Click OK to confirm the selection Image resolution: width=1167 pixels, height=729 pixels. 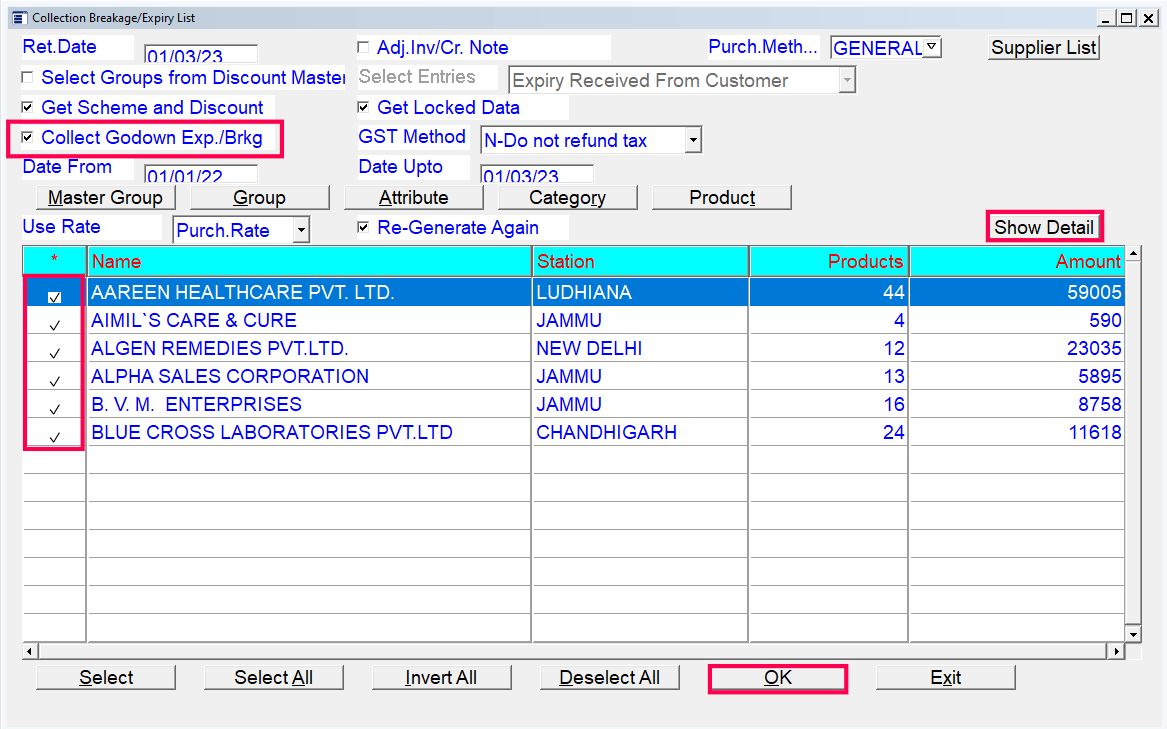coord(777,678)
